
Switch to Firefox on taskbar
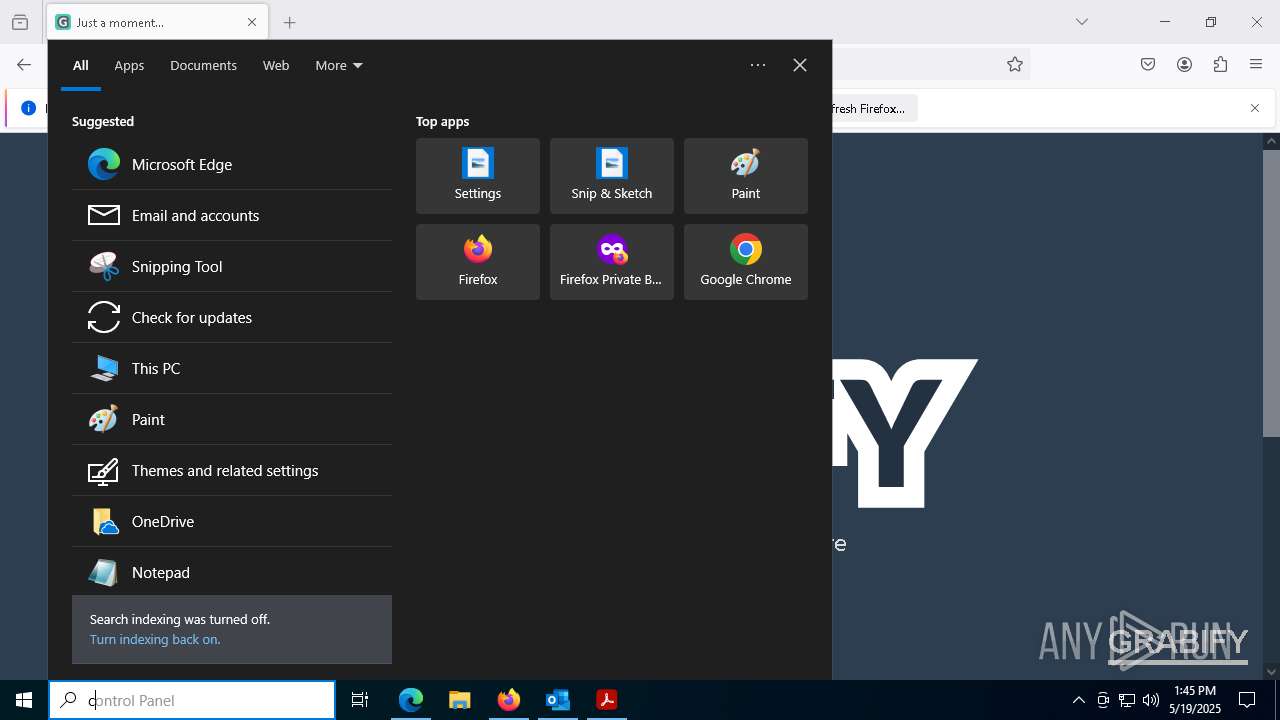pos(509,700)
